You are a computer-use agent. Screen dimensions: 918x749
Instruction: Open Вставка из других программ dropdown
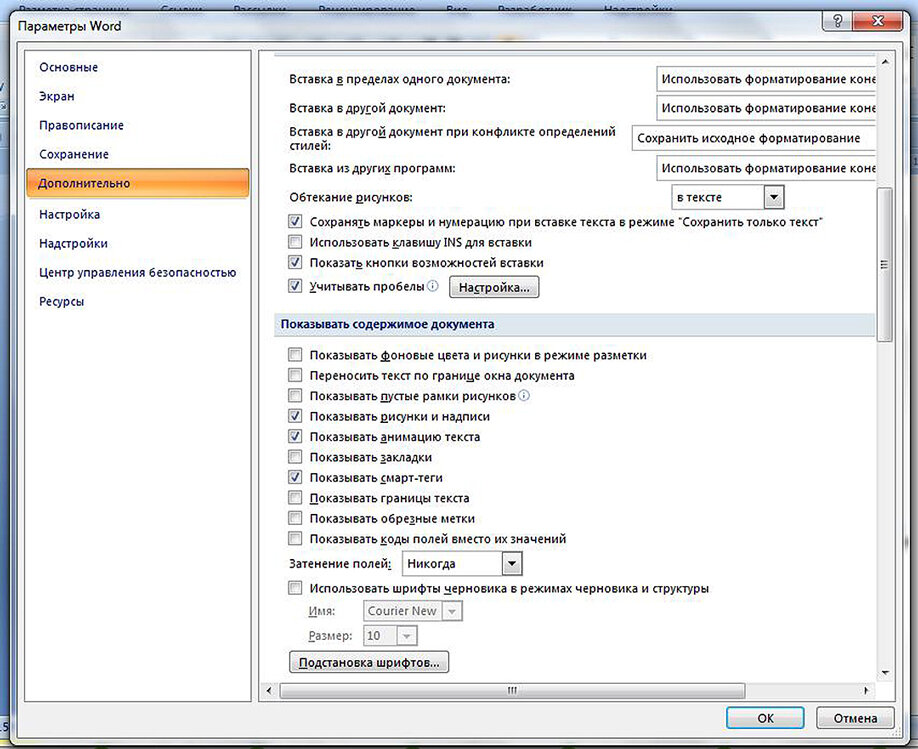[x=766, y=168]
